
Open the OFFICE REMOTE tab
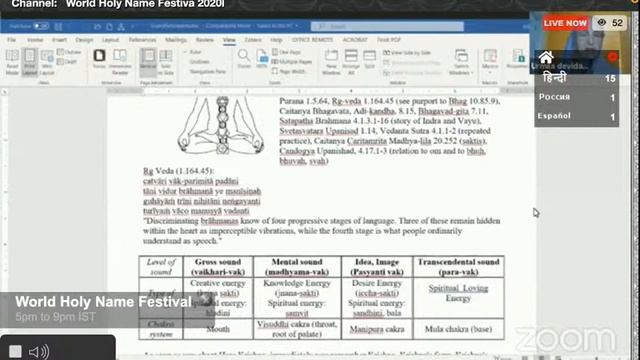tap(312, 40)
